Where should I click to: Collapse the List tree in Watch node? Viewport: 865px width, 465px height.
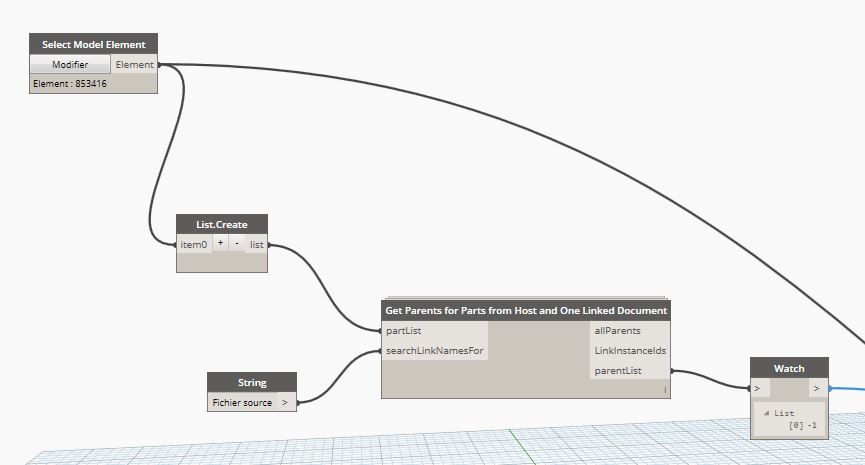tap(768, 413)
